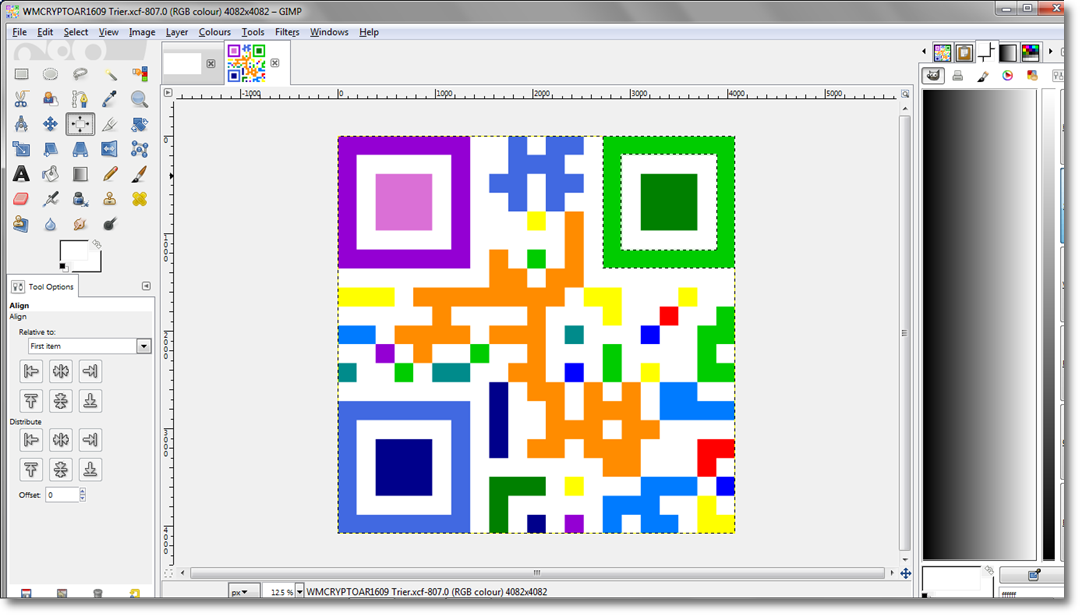
Task: Open the image menu button above the vertical ruler
Action: [168, 92]
